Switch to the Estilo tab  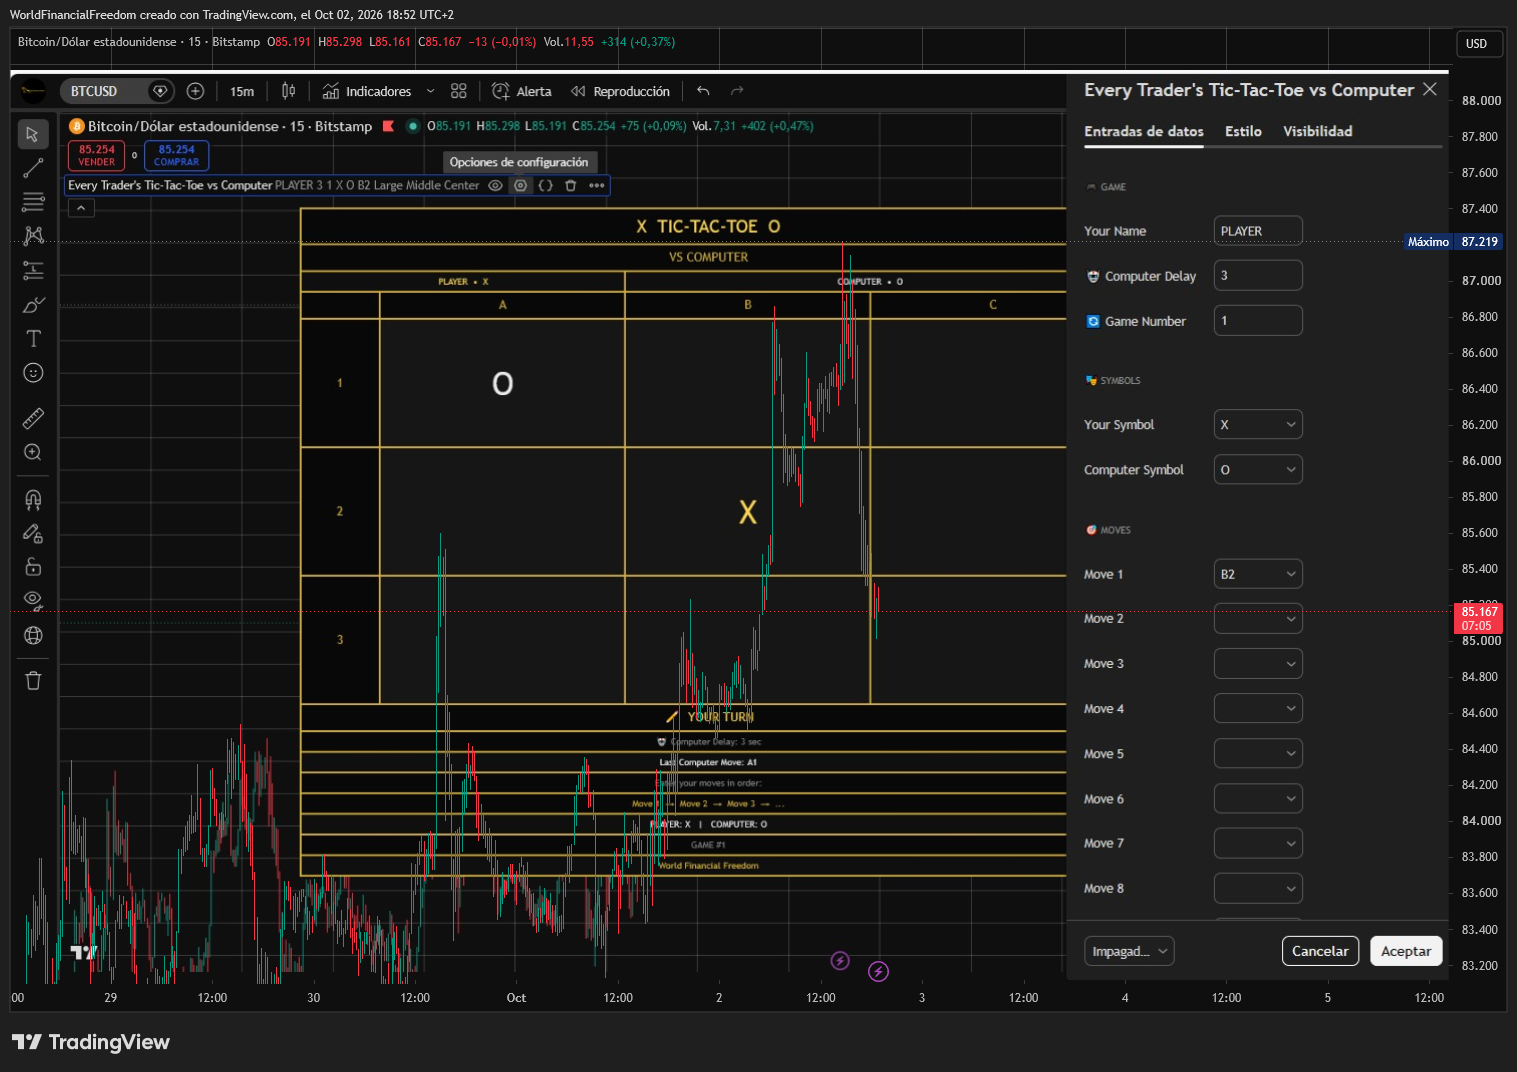(1243, 131)
